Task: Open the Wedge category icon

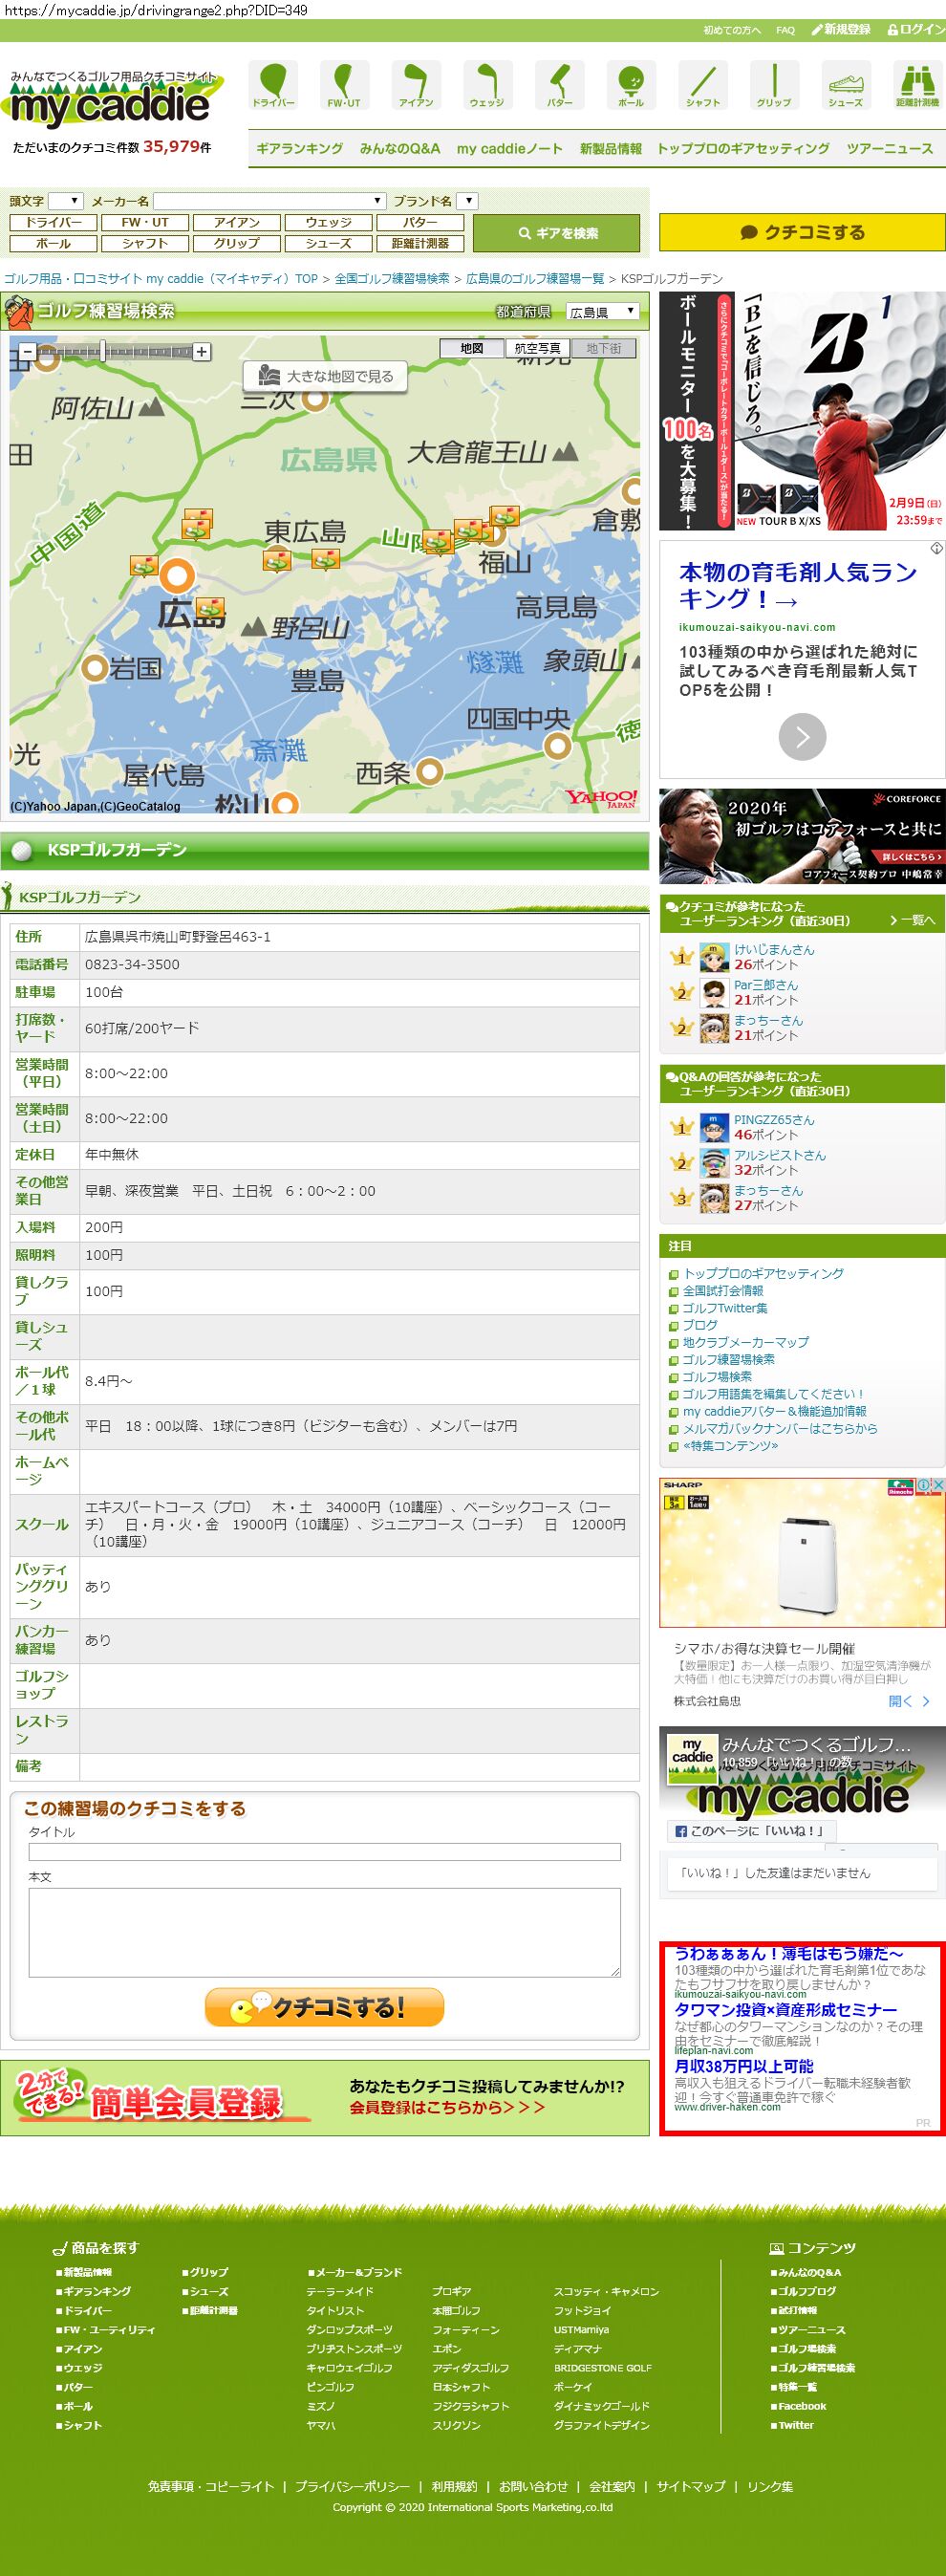Action: pyautogui.click(x=487, y=84)
